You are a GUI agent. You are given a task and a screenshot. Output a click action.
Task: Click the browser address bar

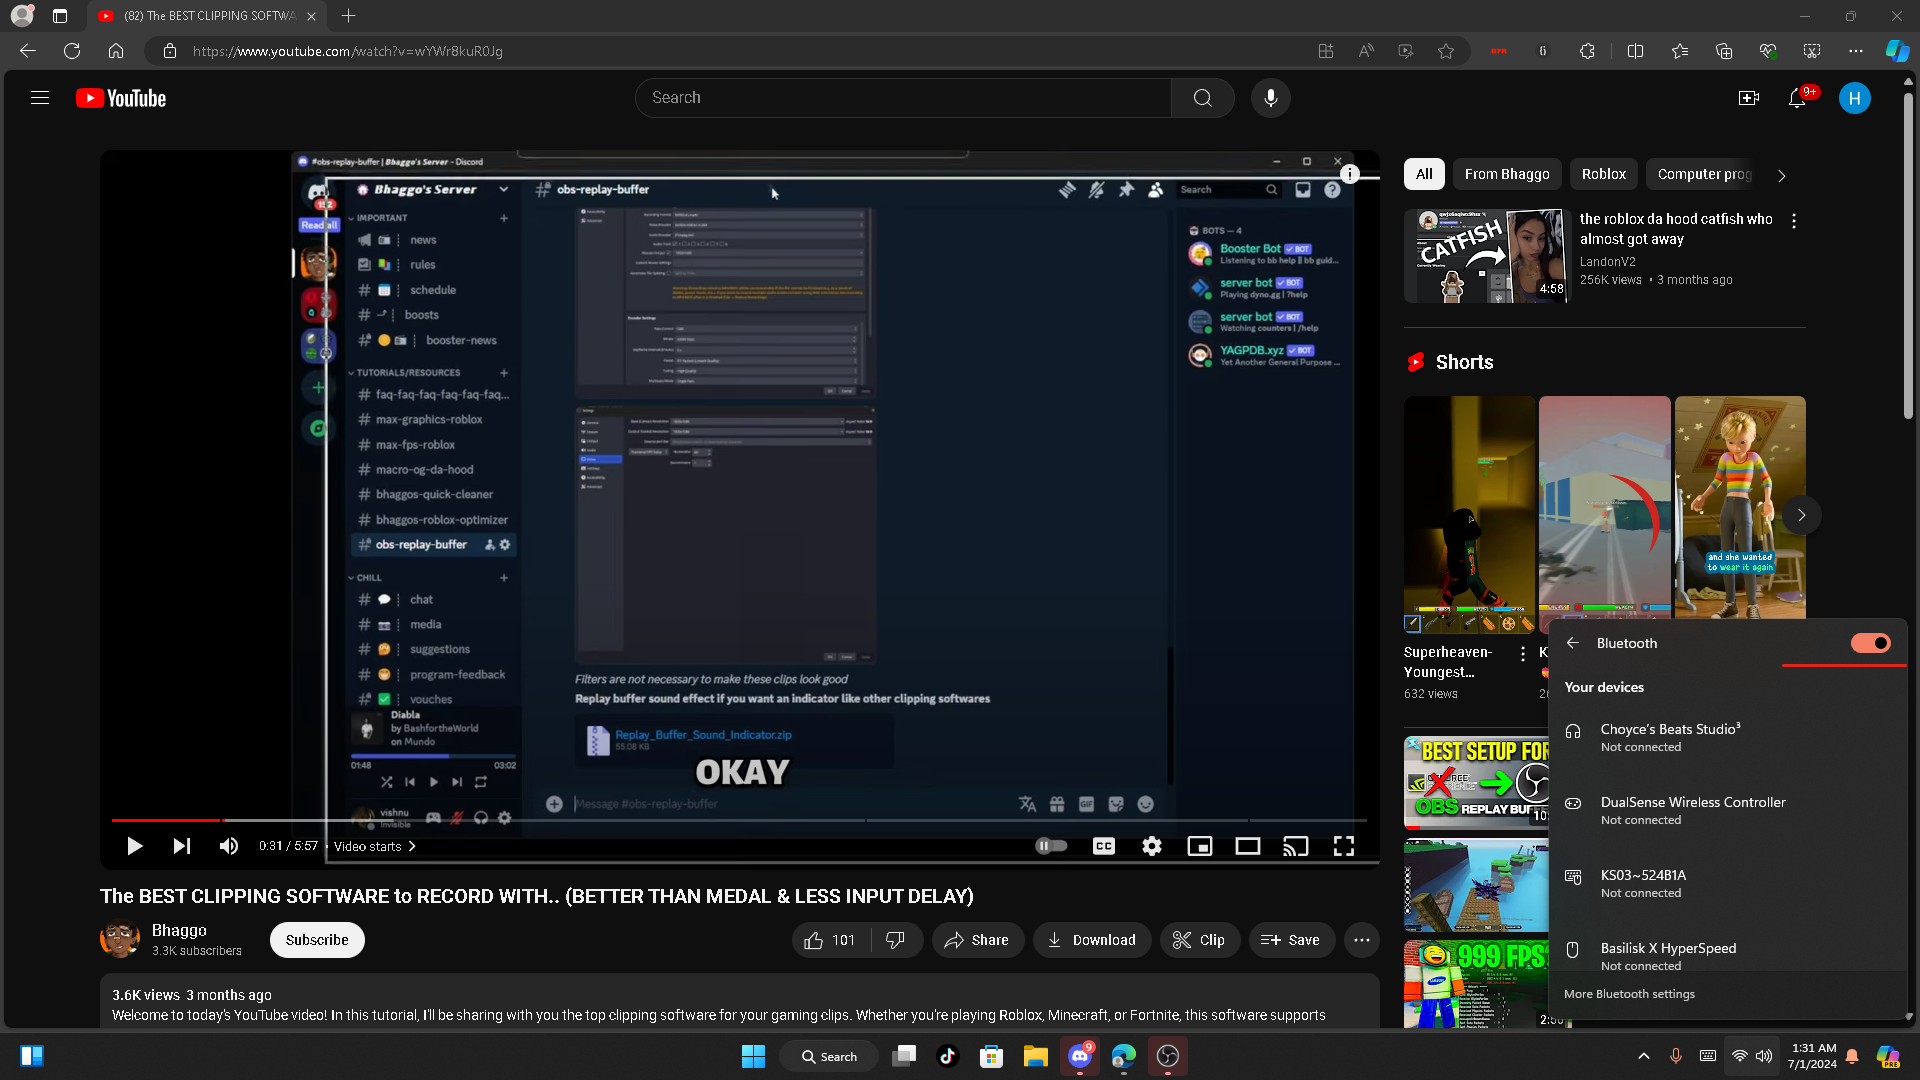pyautogui.click(x=740, y=51)
